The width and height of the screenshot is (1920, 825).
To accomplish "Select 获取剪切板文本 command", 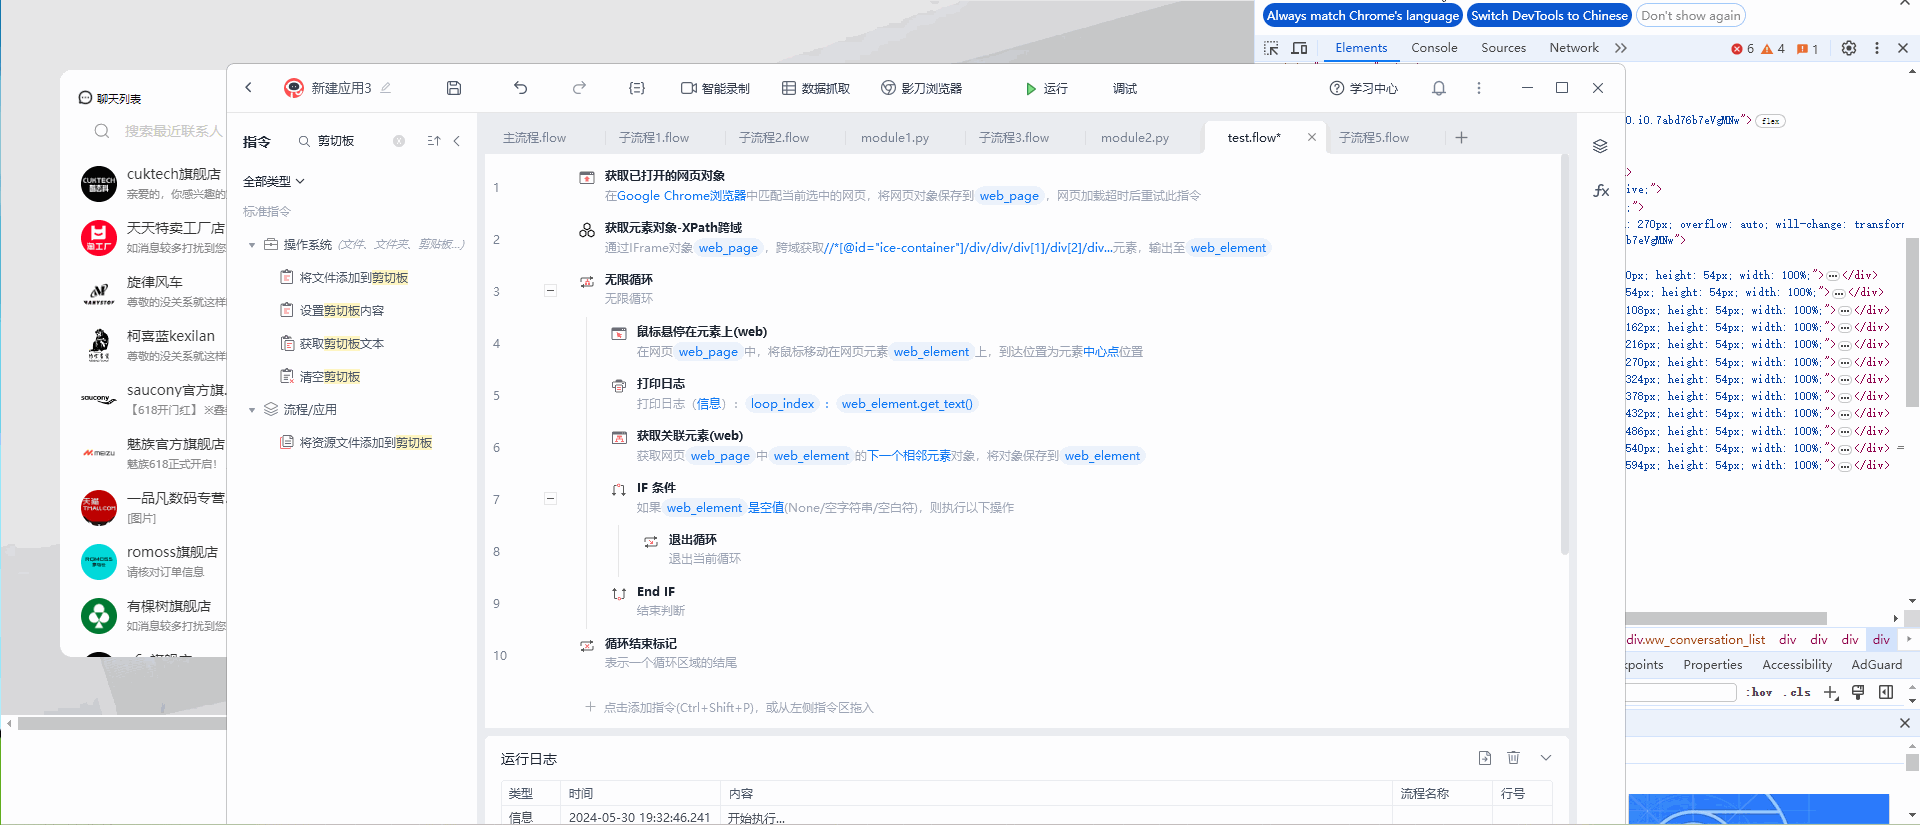I will (x=341, y=344).
